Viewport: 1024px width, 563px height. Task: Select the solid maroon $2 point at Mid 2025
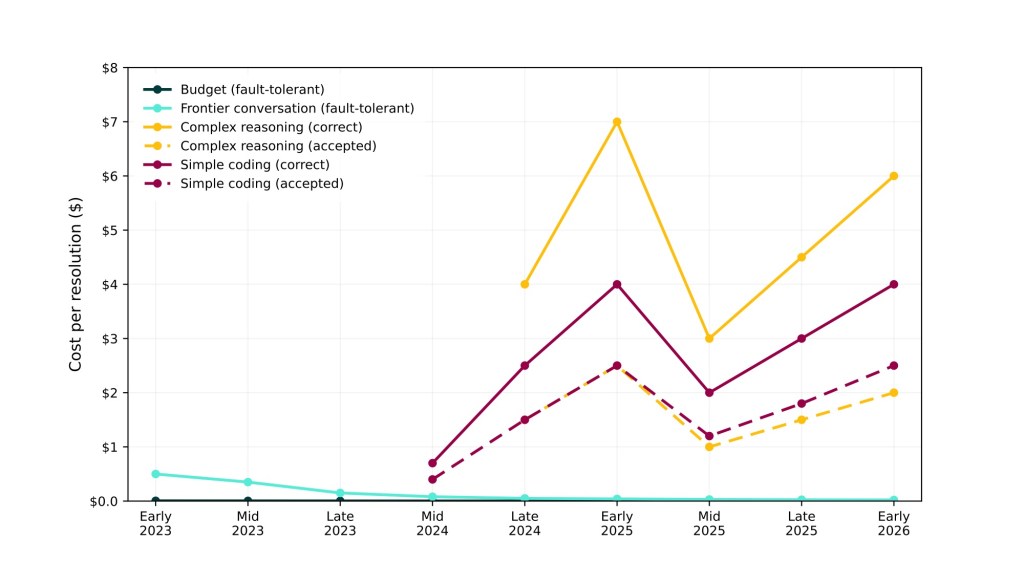(x=709, y=393)
